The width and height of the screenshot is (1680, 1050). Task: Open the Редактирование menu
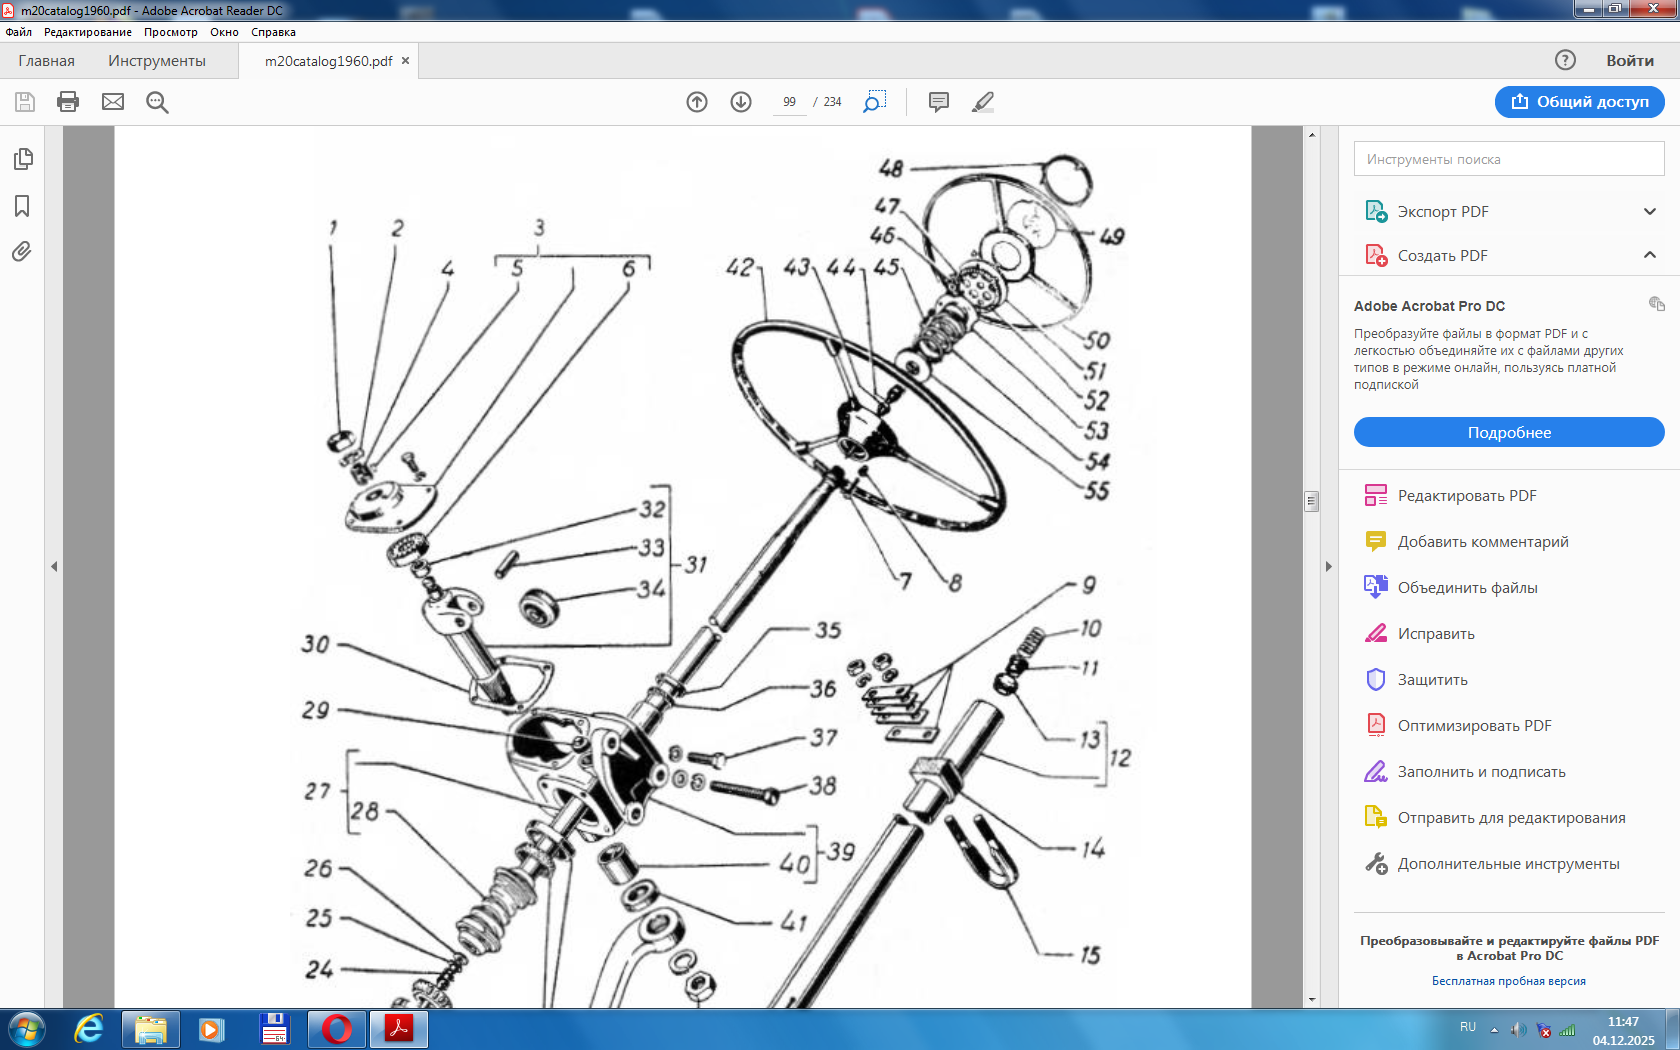[88, 32]
